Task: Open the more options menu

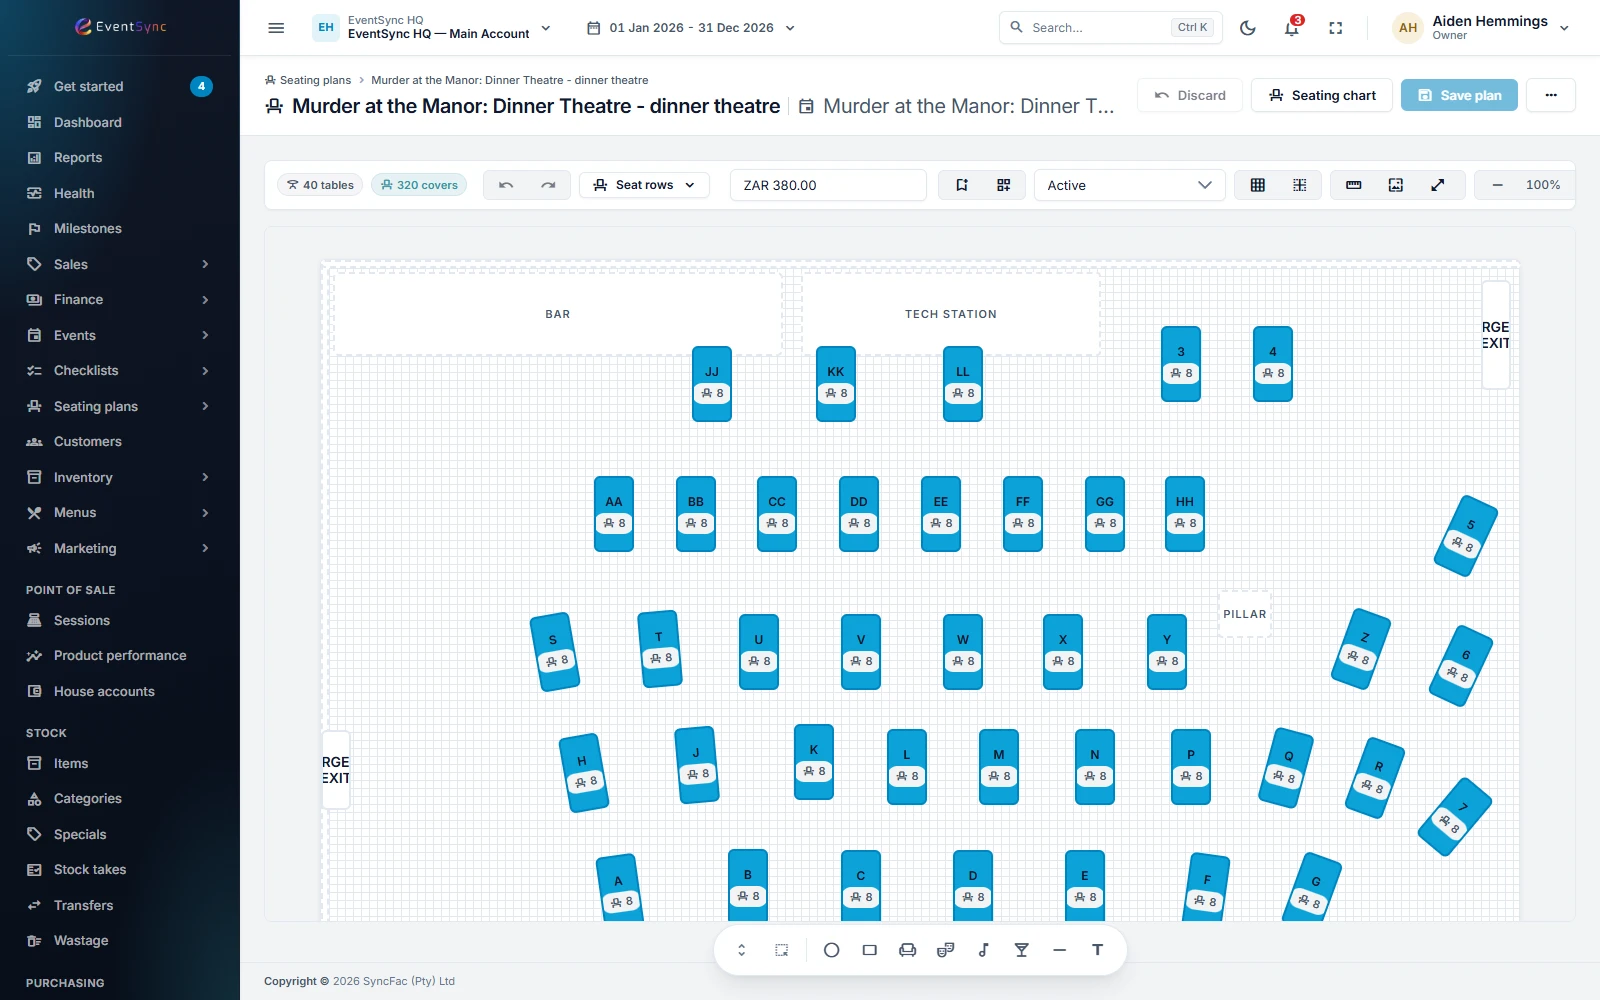Action: [1551, 95]
